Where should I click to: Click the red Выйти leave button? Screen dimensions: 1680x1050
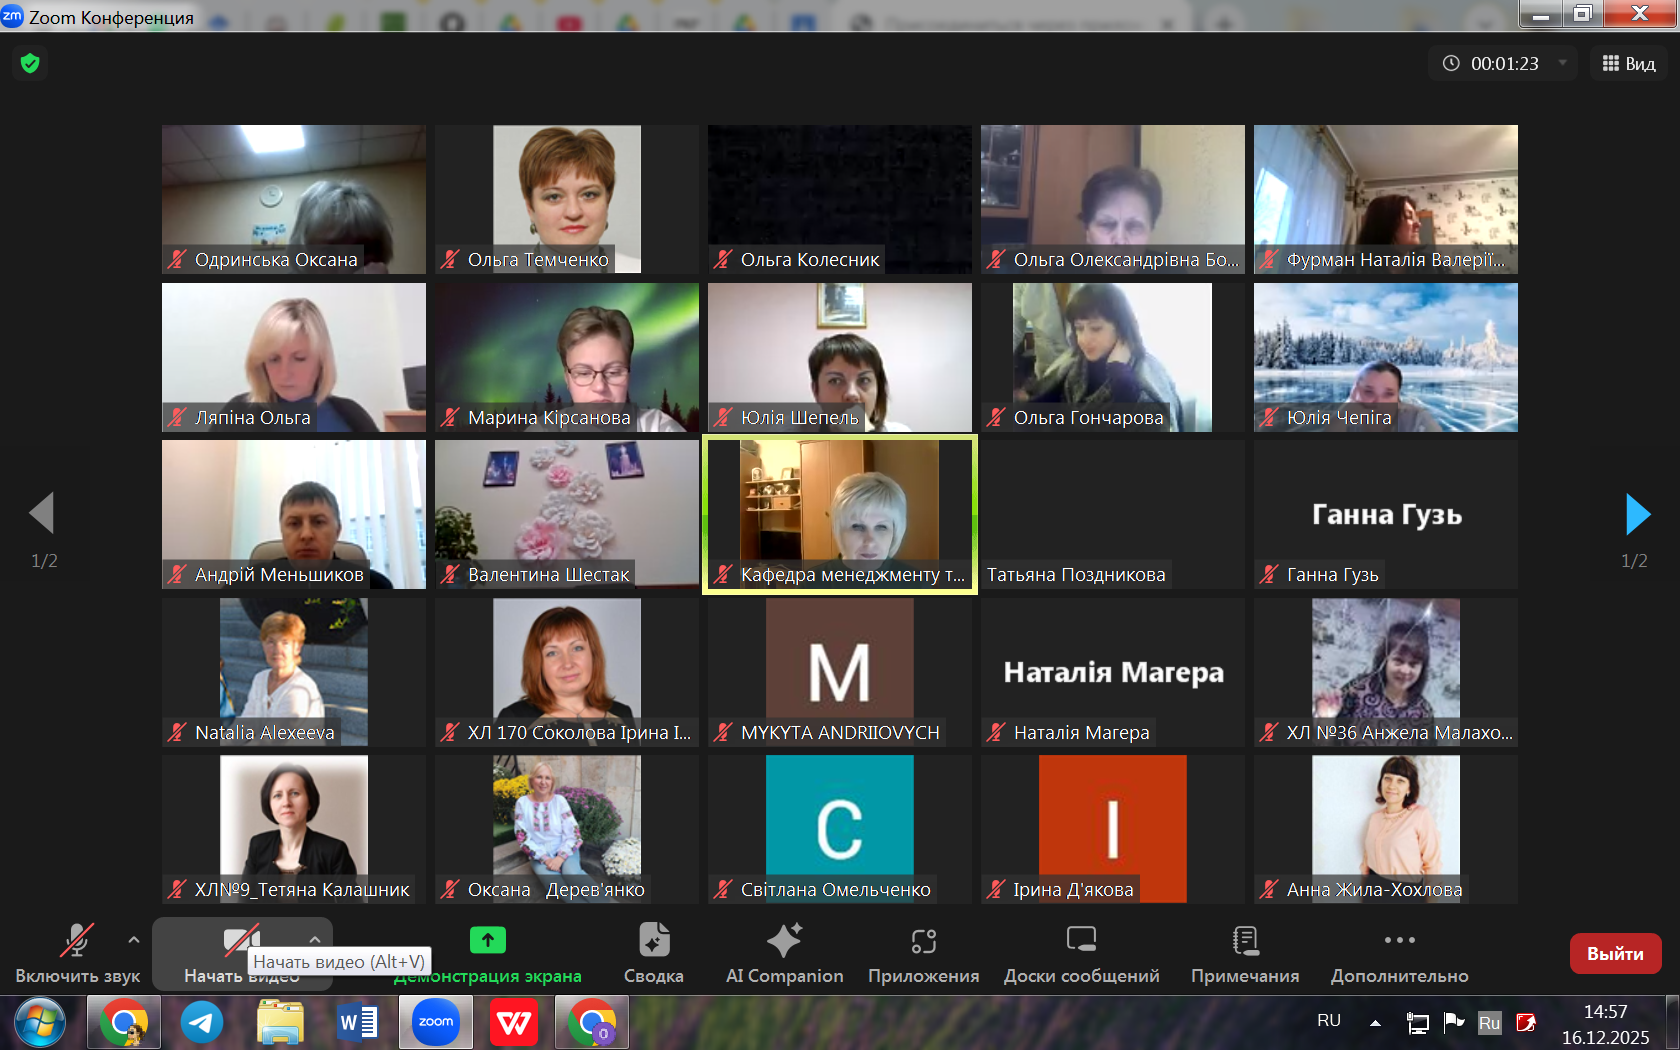(x=1615, y=953)
